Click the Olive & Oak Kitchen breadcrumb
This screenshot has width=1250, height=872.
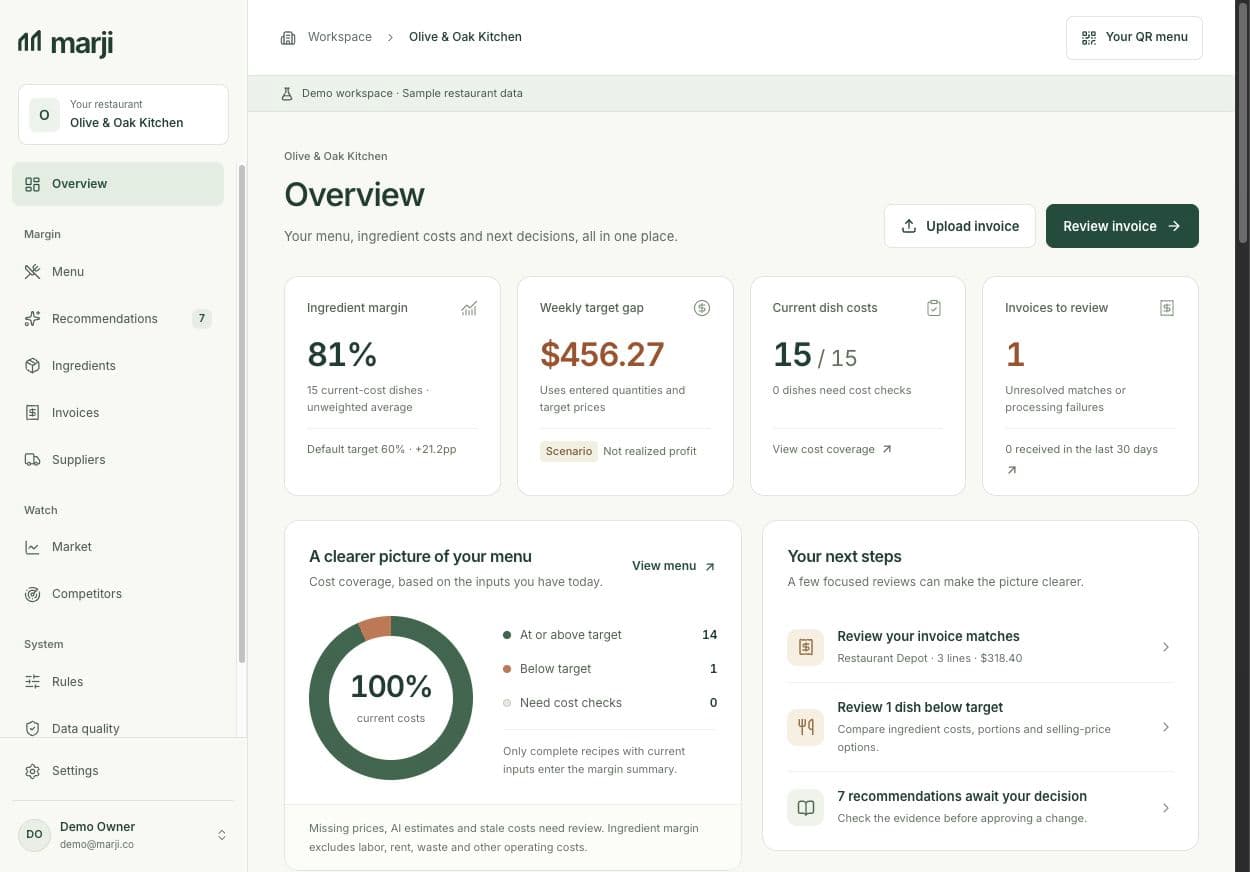tap(465, 37)
